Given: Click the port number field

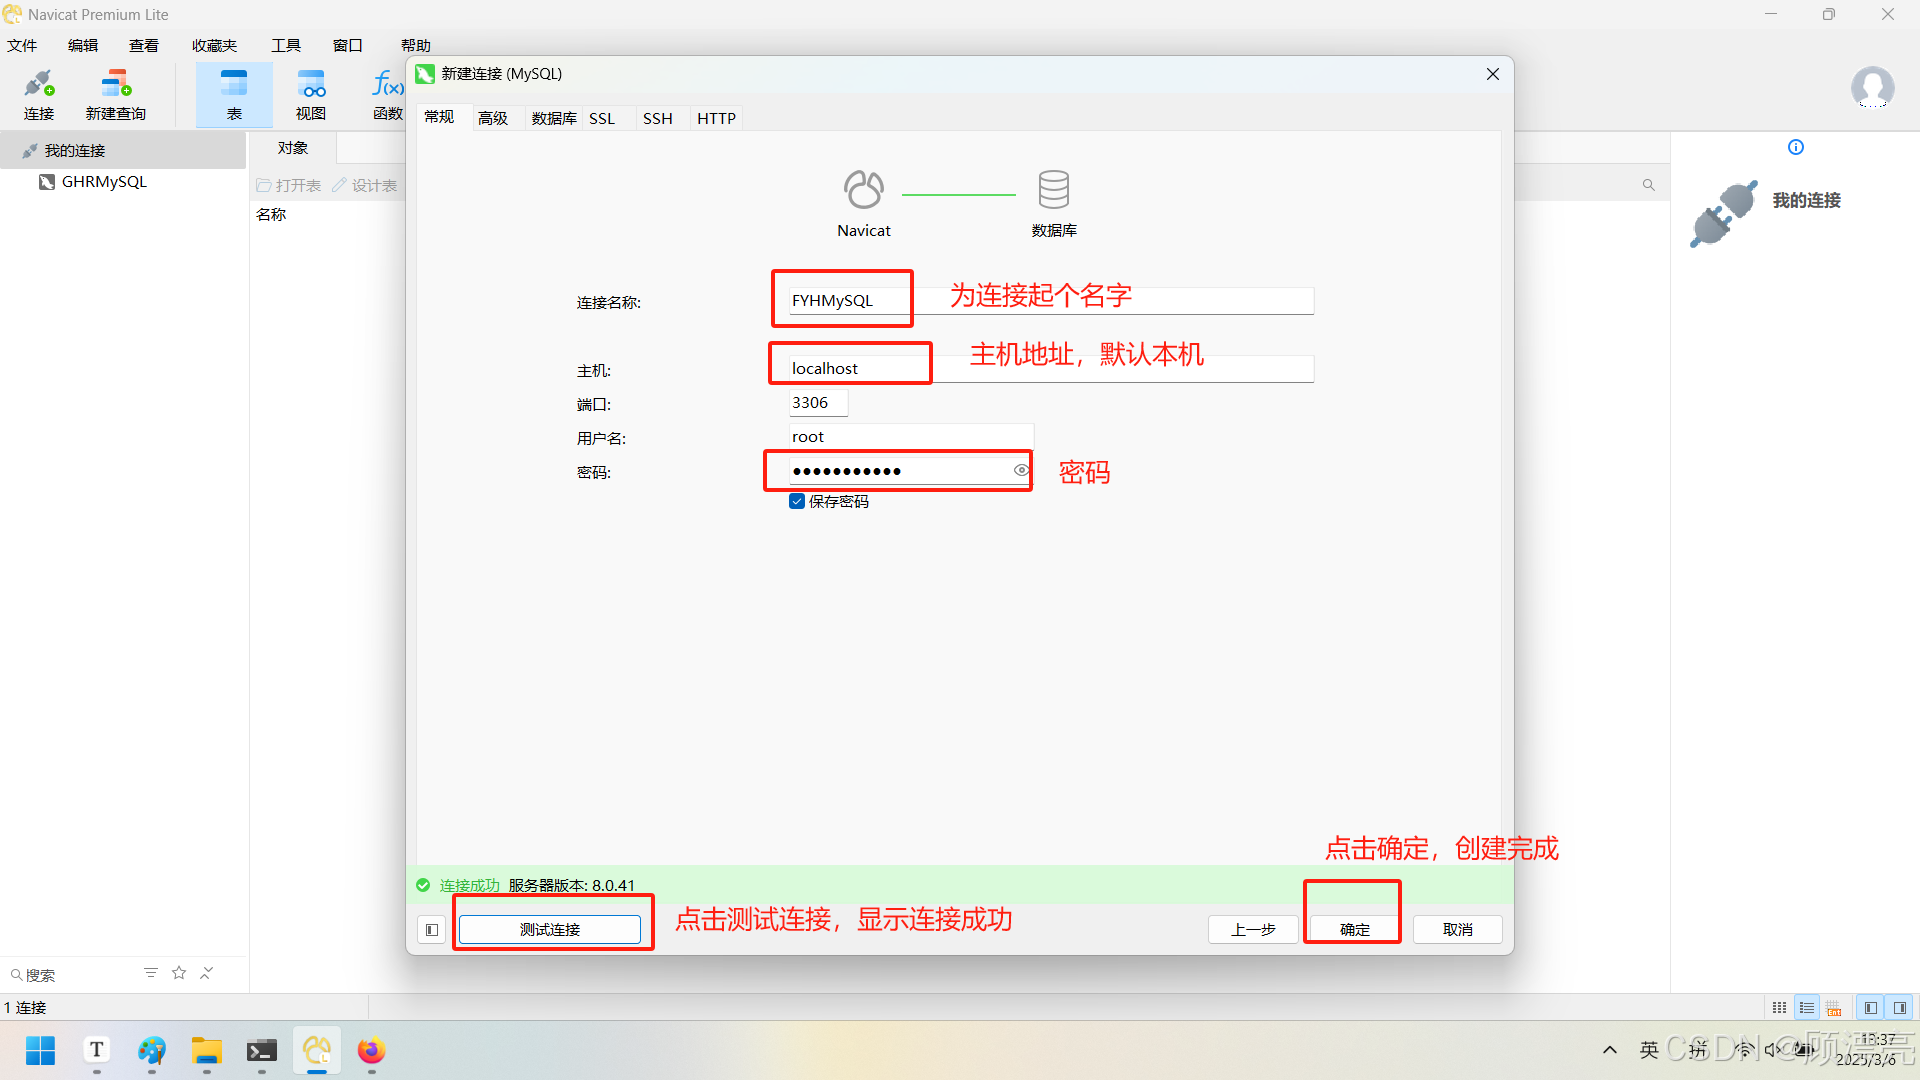Looking at the screenshot, I should click(x=817, y=403).
